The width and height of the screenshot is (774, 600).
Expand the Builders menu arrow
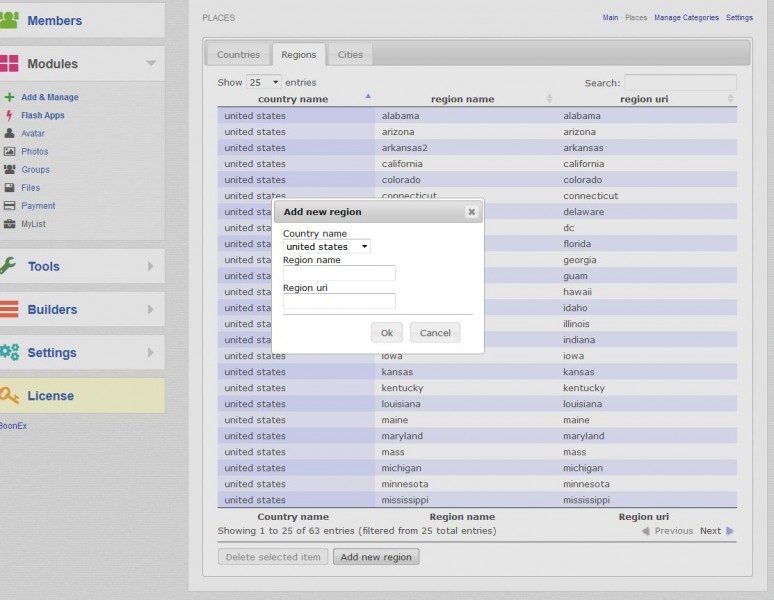click(151, 309)
